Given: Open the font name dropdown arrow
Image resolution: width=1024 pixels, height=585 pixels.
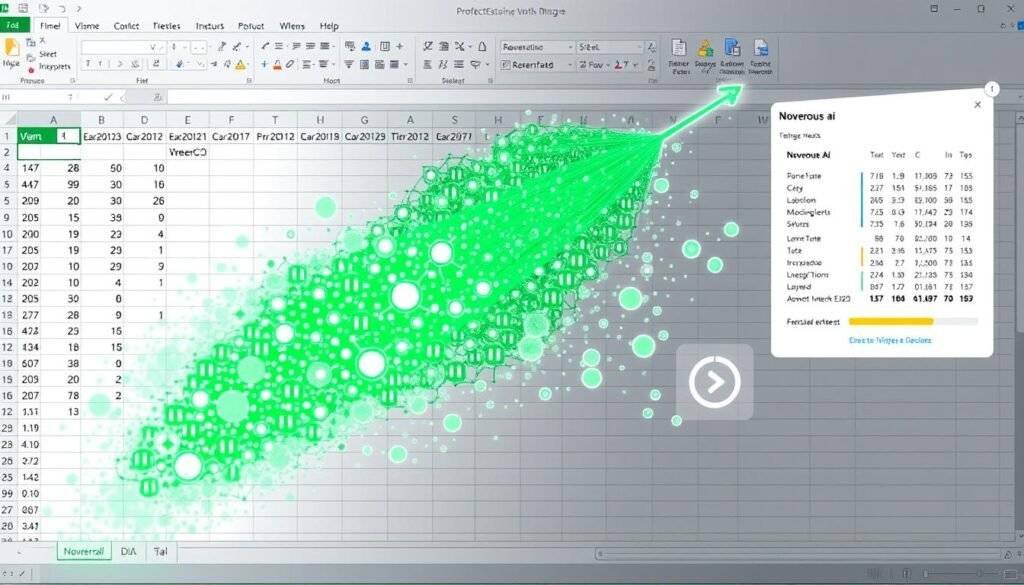Looking at the screenshot, I should click(153, 47).
